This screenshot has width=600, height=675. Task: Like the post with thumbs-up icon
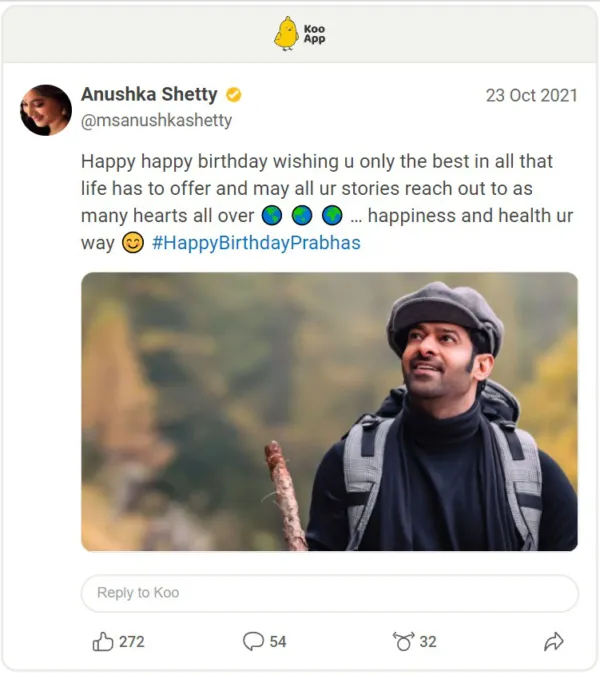click(103, 642)
